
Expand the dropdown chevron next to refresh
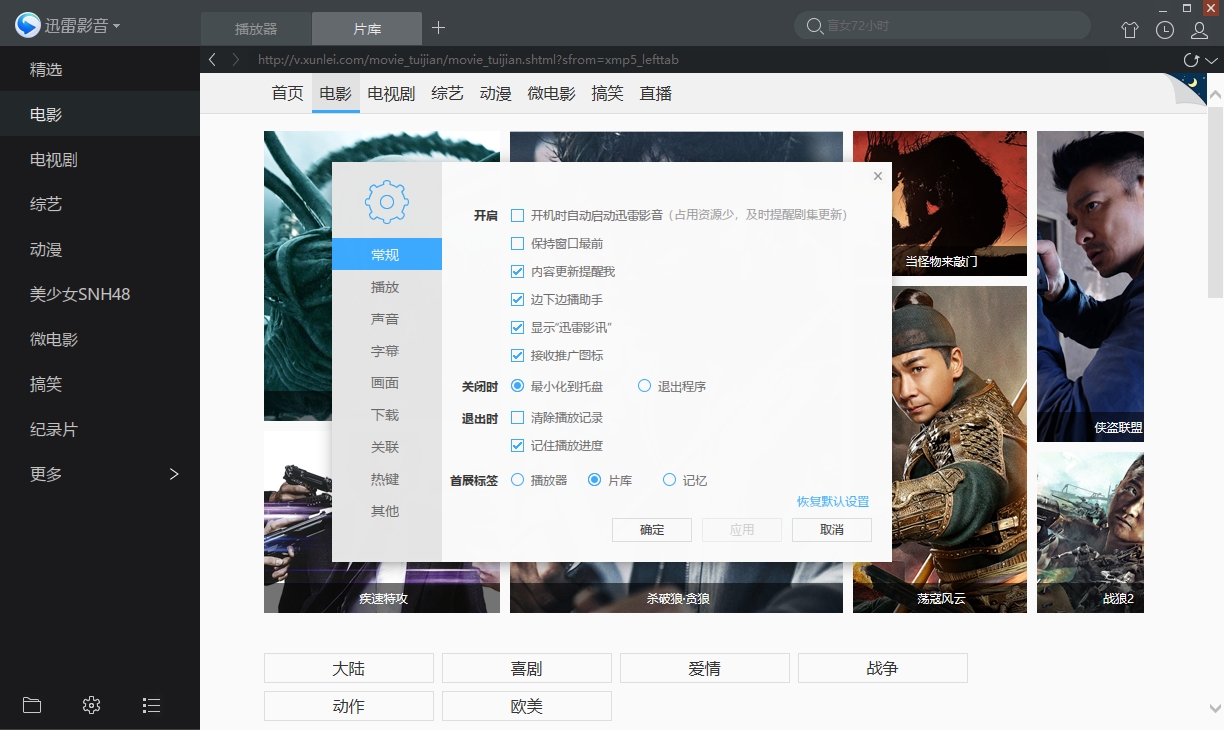coord(1212,61)
